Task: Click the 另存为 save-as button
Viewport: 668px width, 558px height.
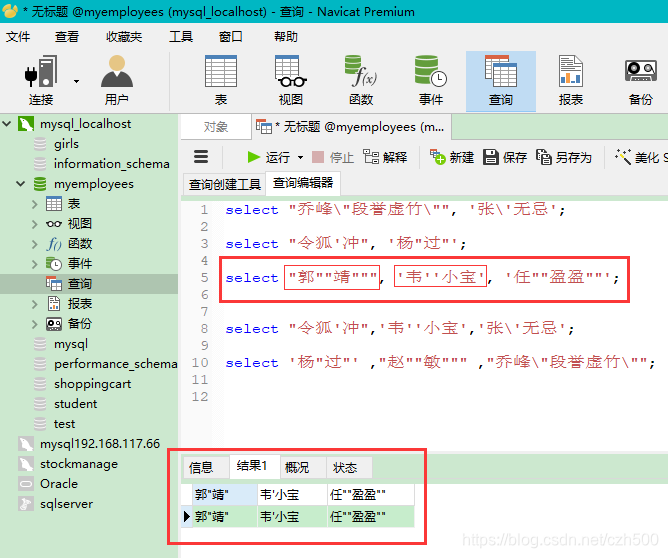Action: tap(564, 158)
